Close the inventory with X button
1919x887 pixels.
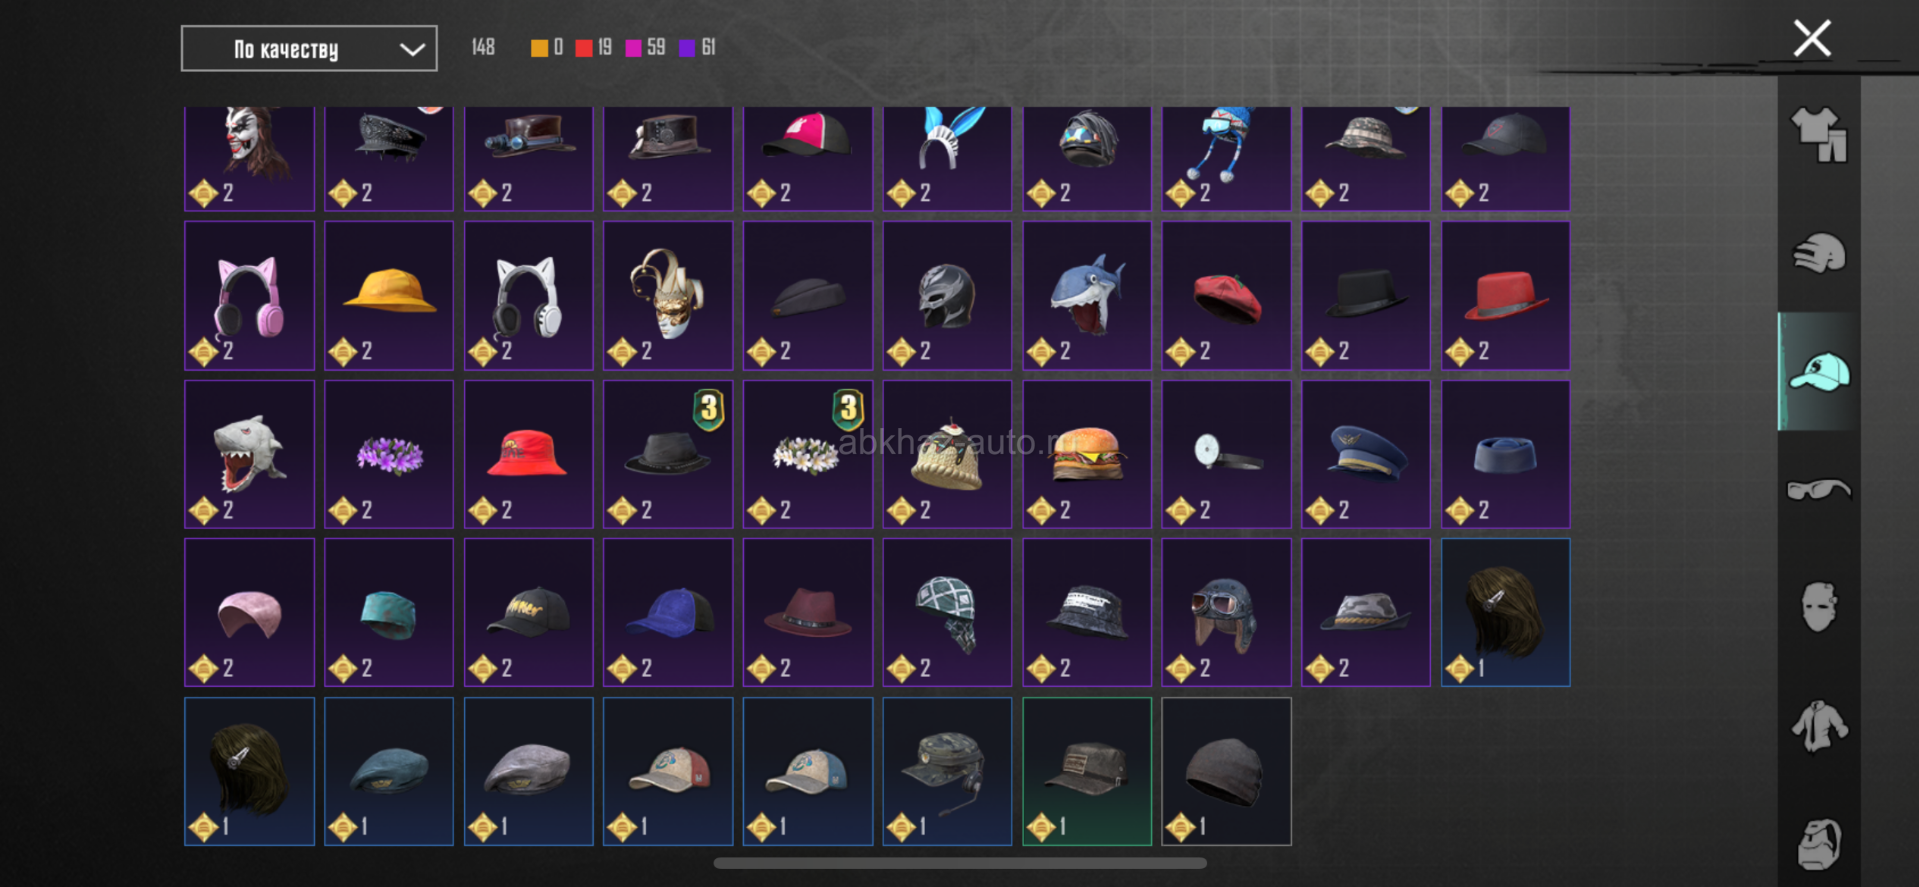pos(1812,39)
